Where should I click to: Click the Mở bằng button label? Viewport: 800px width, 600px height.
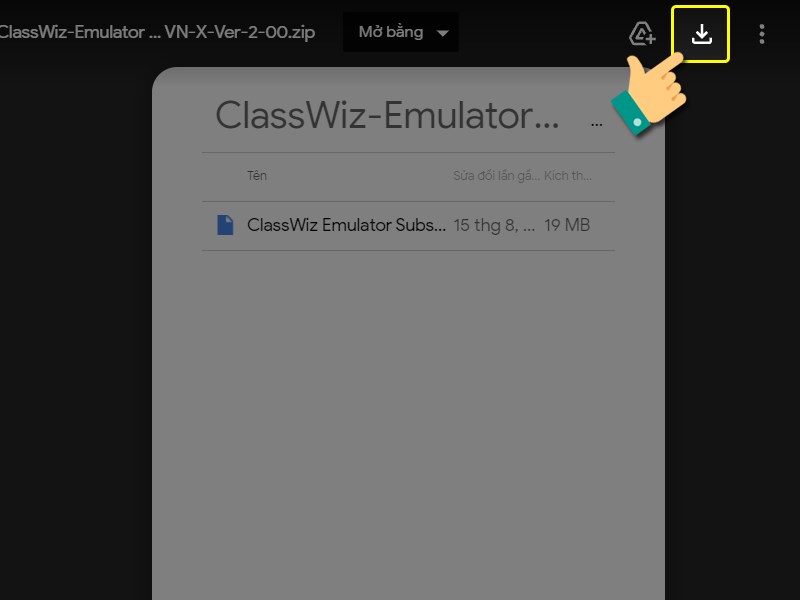[391, 32]
